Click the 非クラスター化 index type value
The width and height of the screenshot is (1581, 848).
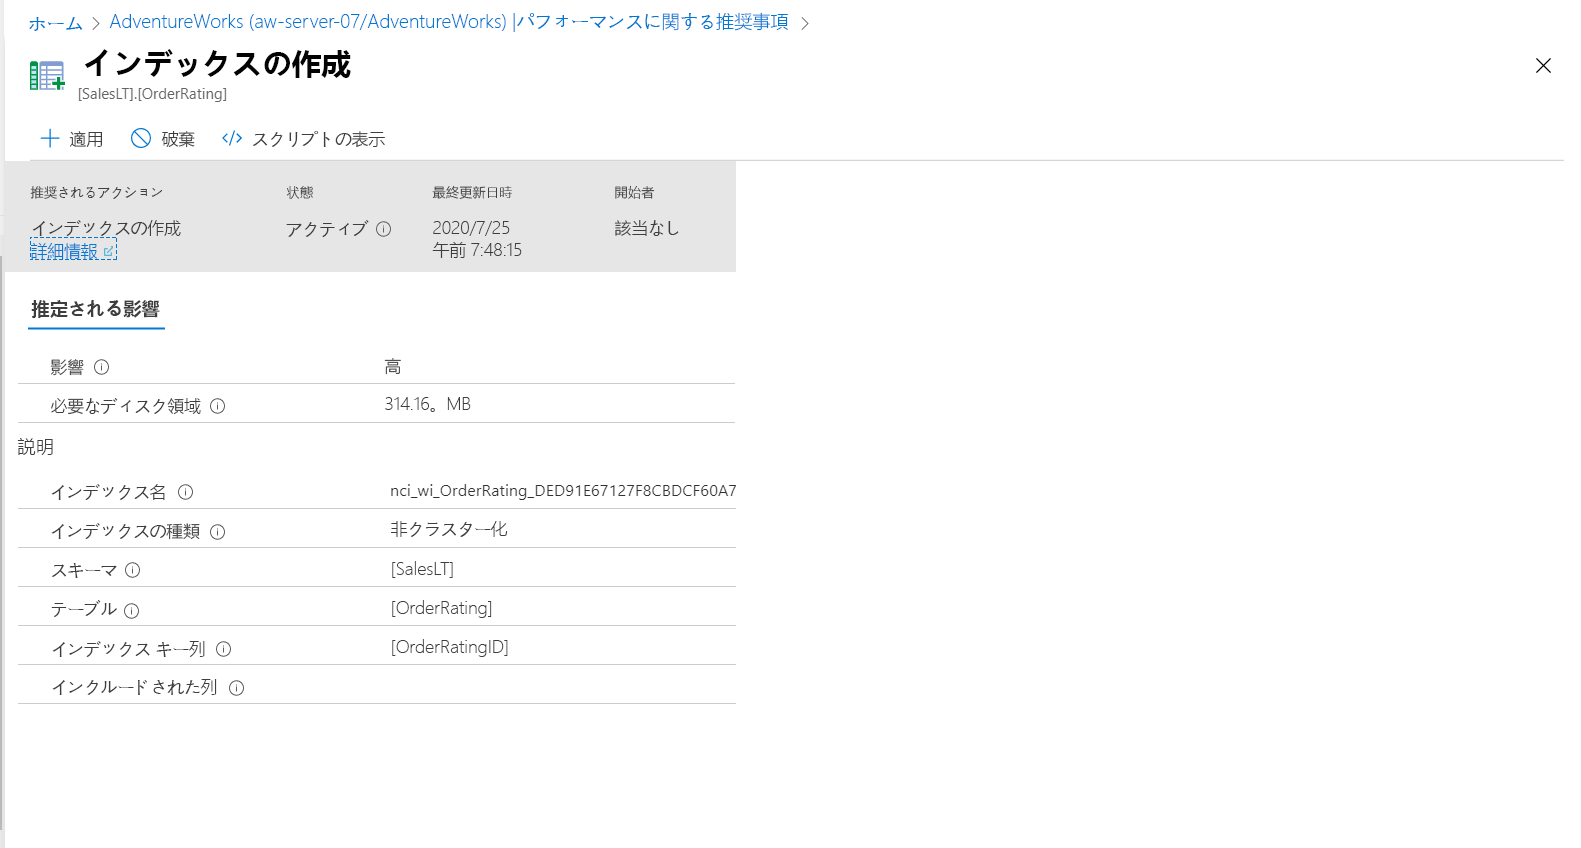pyautogui.click(x=449, y=529)
